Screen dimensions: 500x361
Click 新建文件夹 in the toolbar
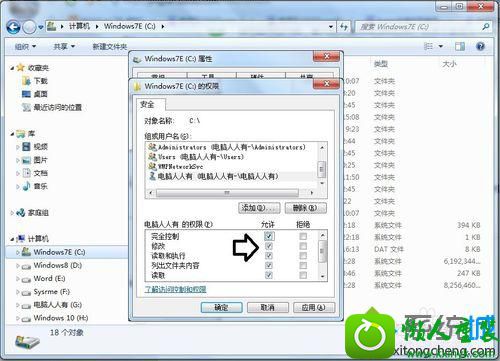(x=109, y=47)
